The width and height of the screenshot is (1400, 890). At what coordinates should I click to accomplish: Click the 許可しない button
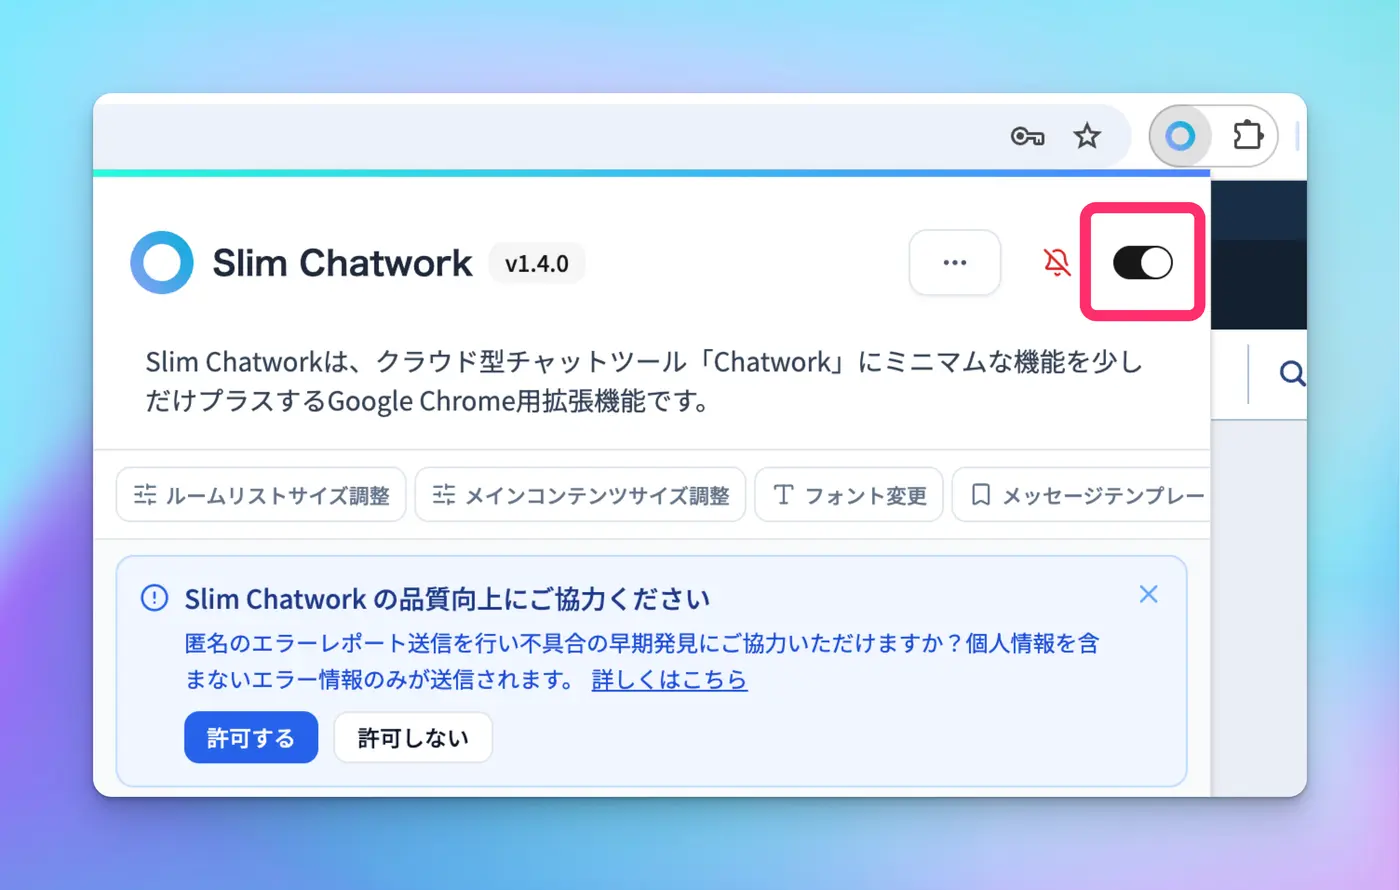click(413, 738)
